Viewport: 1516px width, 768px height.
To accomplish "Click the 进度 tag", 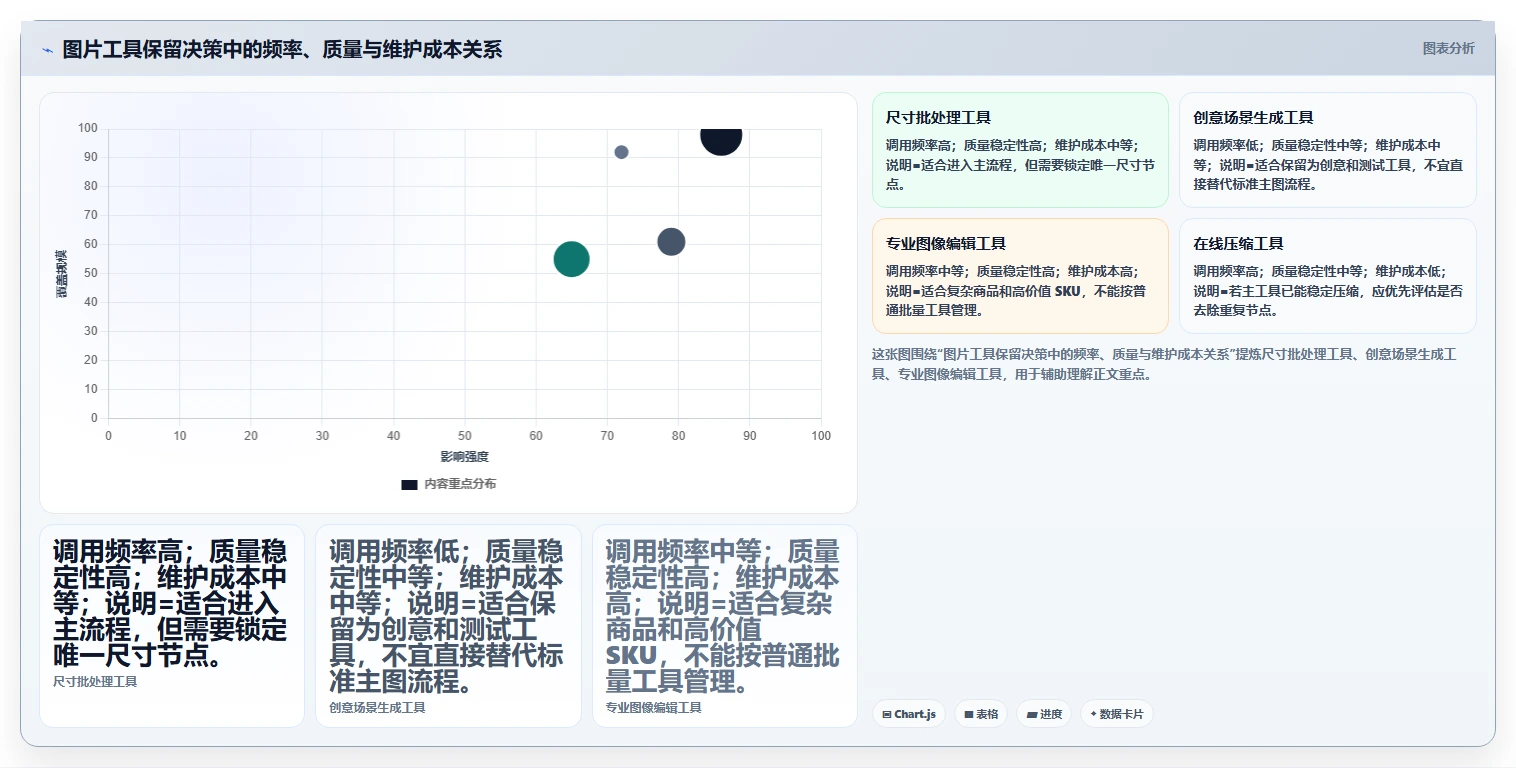I will click(1044, 714).
